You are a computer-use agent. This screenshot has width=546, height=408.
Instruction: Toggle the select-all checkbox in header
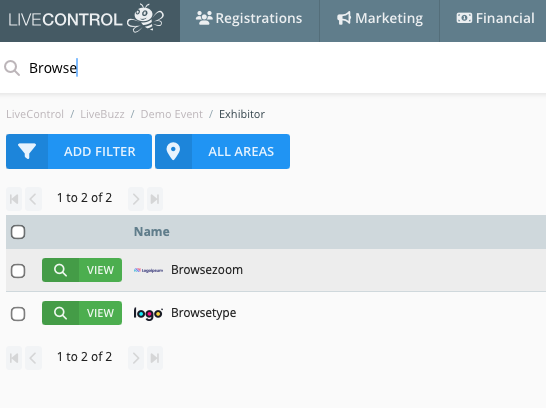pos(18,232)
